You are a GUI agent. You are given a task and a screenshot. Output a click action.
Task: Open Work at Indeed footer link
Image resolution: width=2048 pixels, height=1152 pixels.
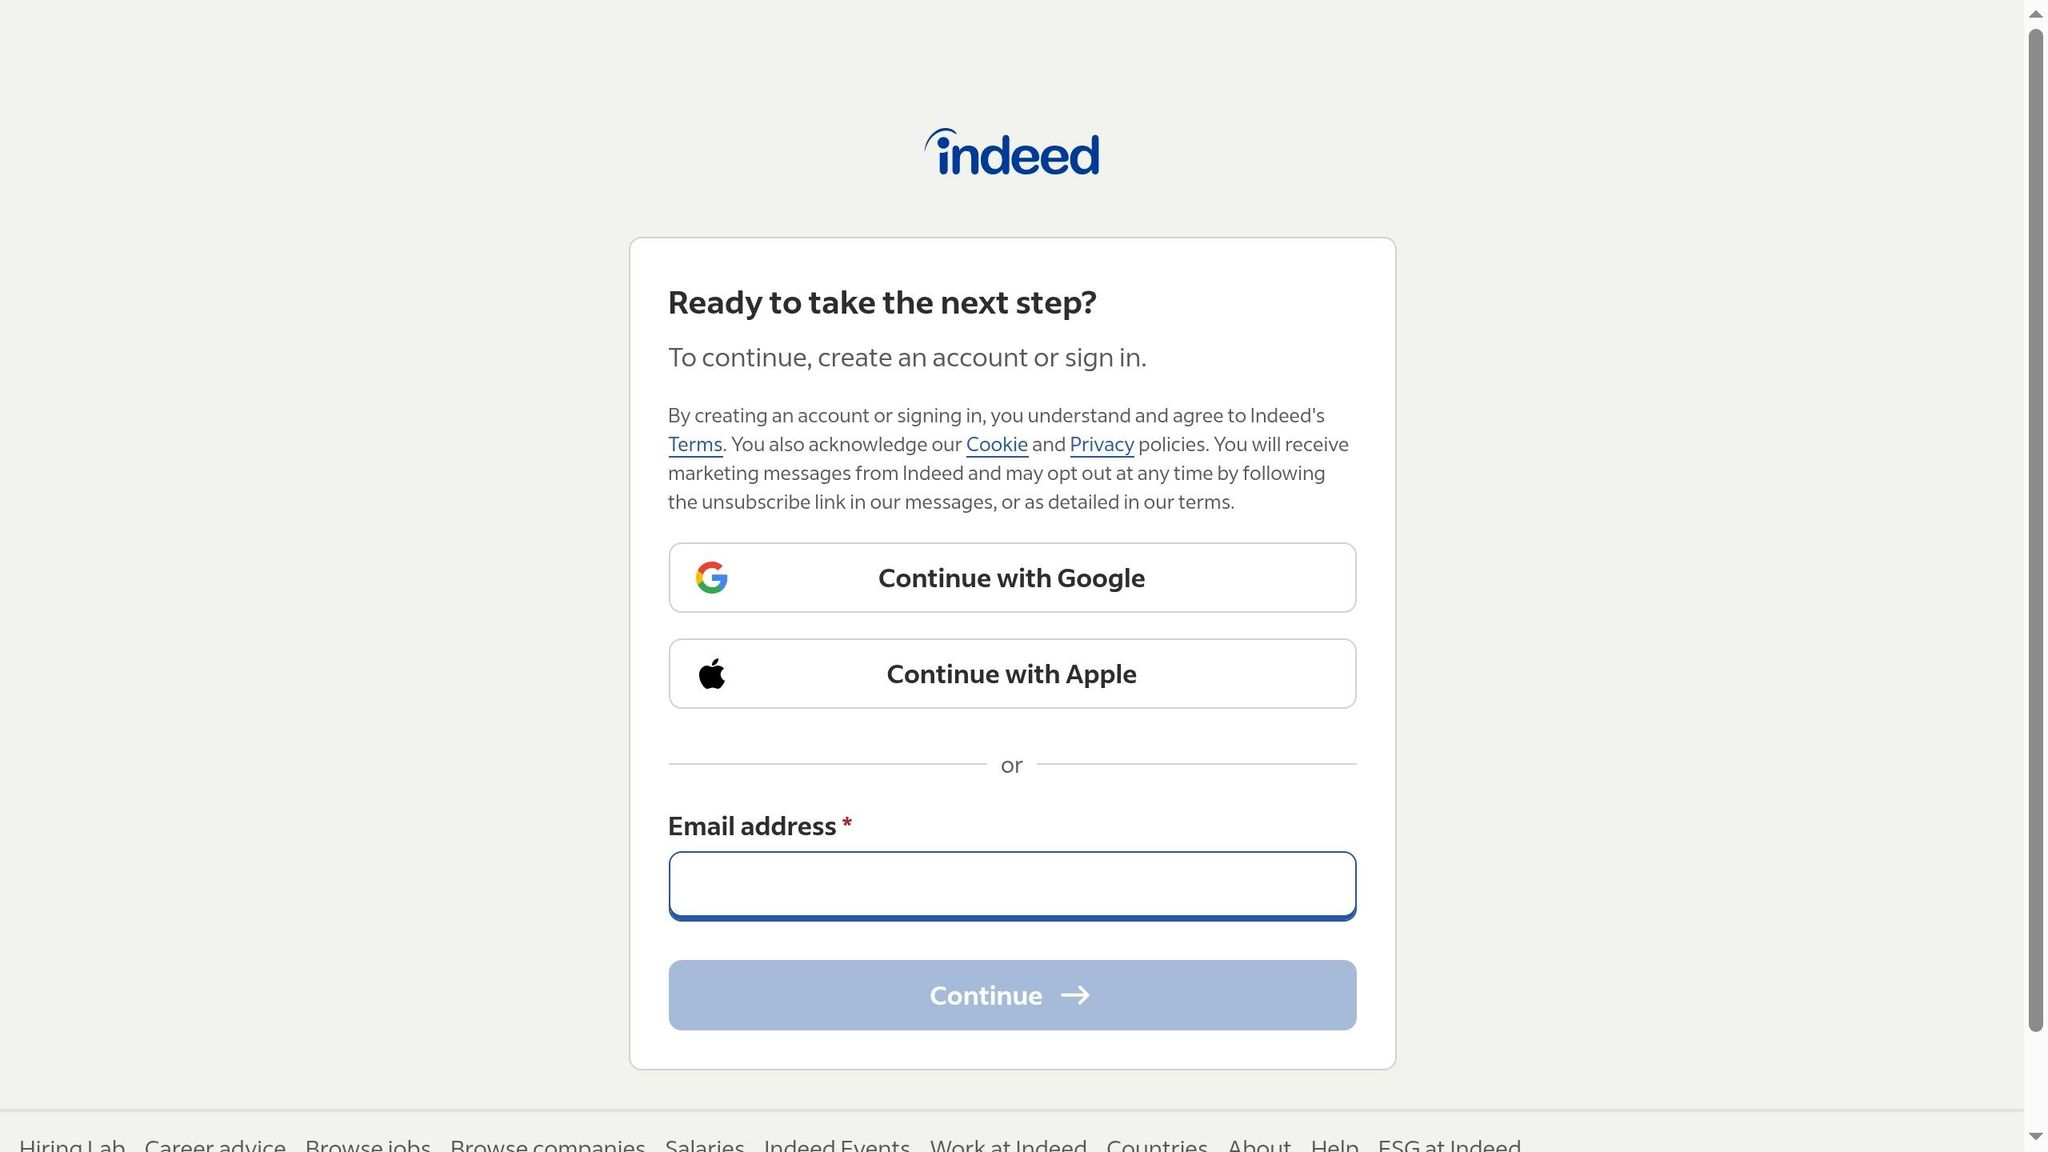[1008, 1145]
